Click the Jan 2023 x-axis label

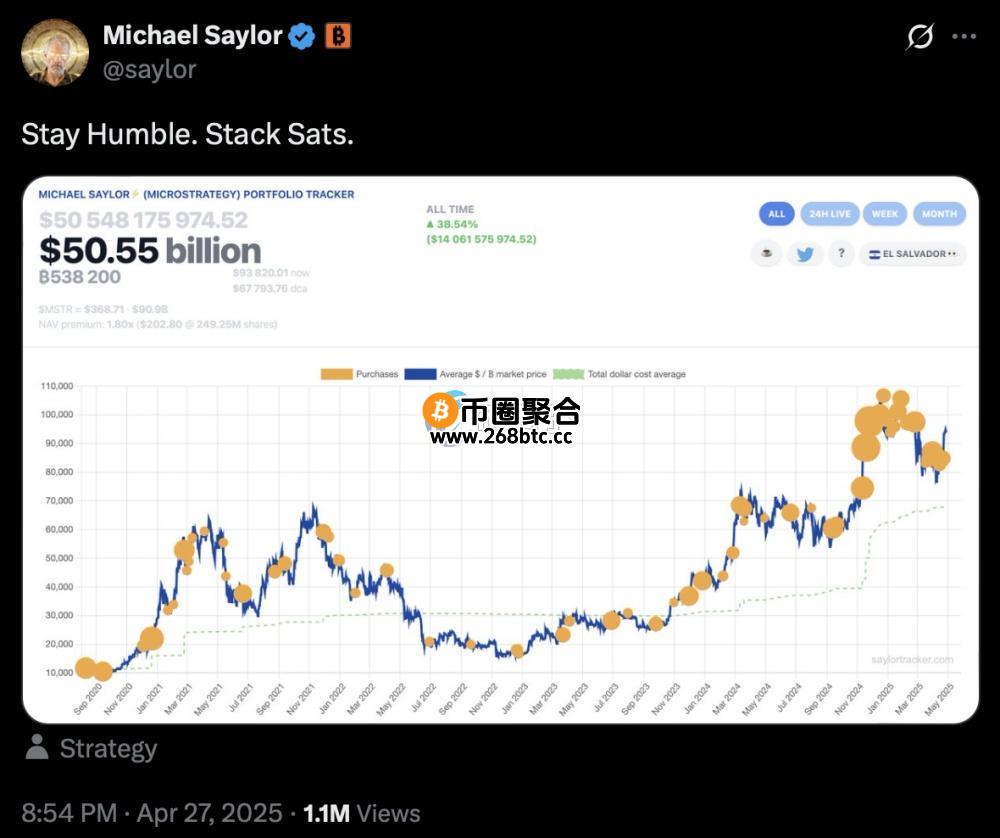coord(515,699)
